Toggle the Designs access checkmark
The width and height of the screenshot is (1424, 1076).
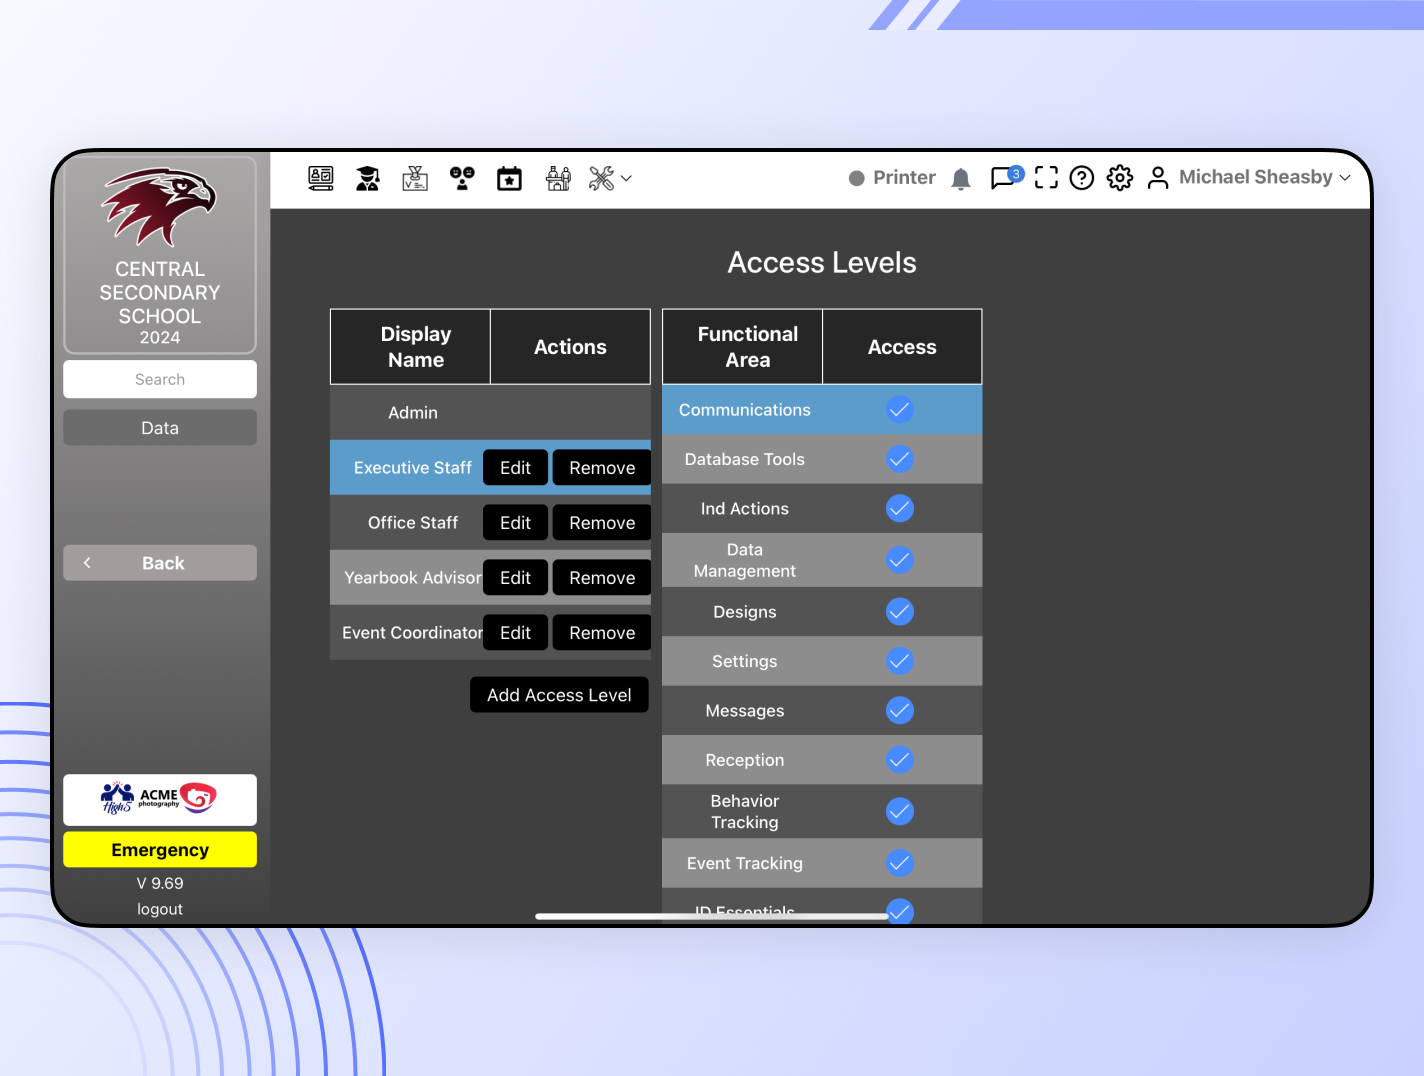[899, 611]
